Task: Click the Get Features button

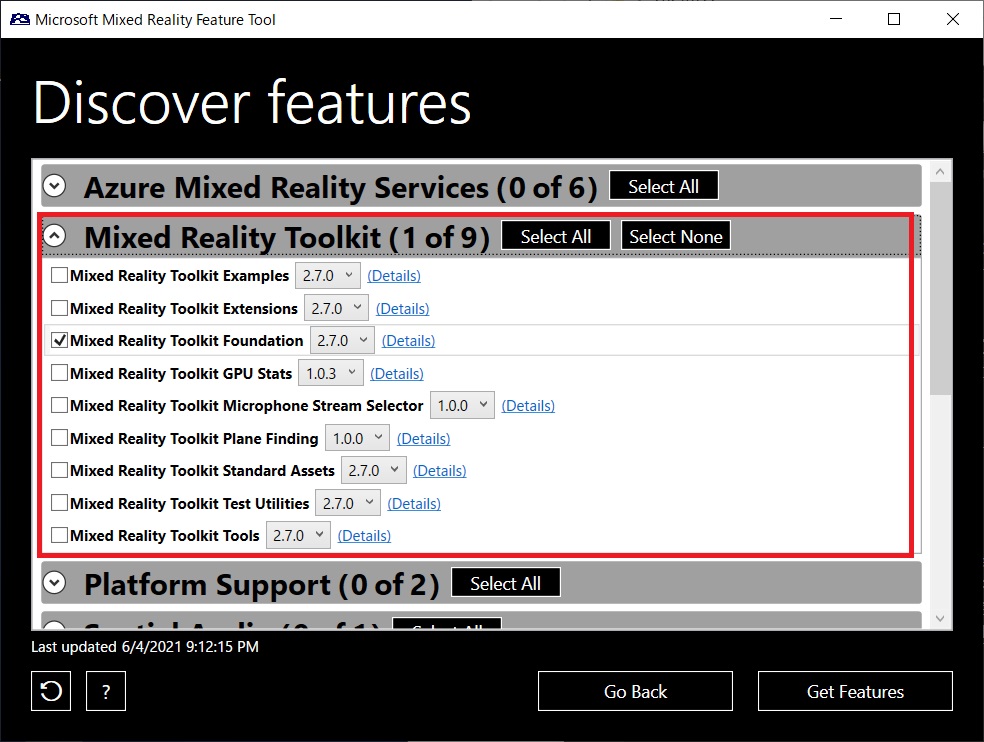Action: tap(855, 691)
